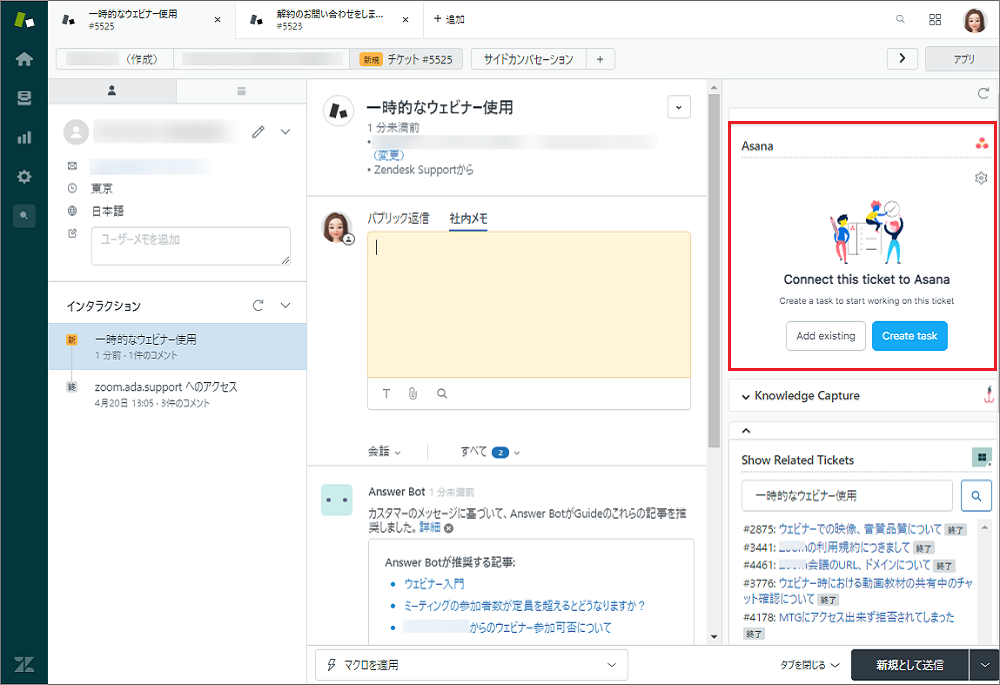Screen dimensions: 1000x685
Task: Expand the requester options chevron beside the pencil
Action: (x=285, y=132)
